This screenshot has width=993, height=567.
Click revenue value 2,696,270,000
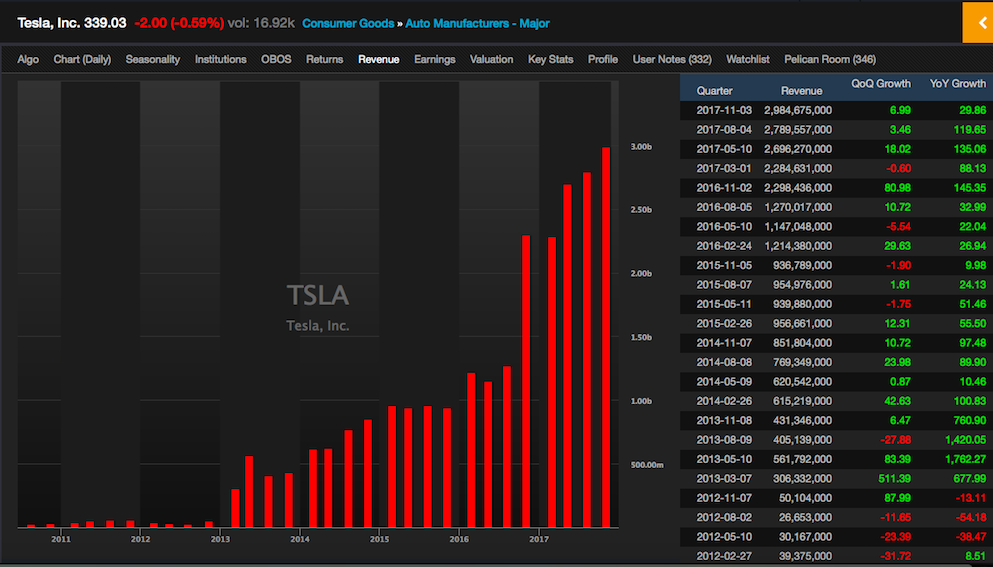pyautogui.click(x=798, y=149)
